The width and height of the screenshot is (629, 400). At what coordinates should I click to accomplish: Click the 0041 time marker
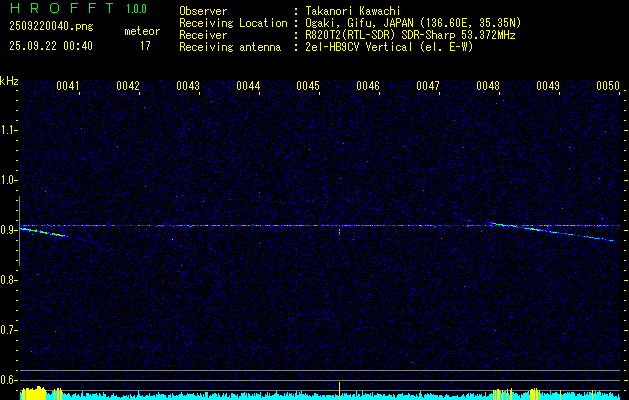pyautogui.click(x=68, y=87)
